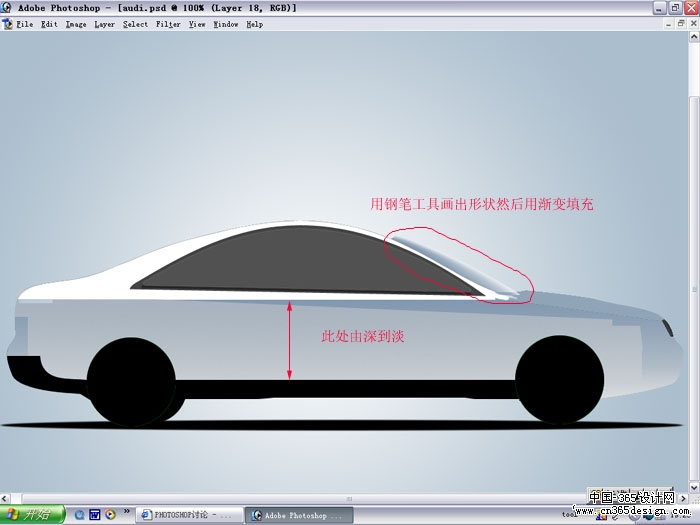
Task: Click the horizontal scrollbar left arrow
Action: [x=5, y=498]
